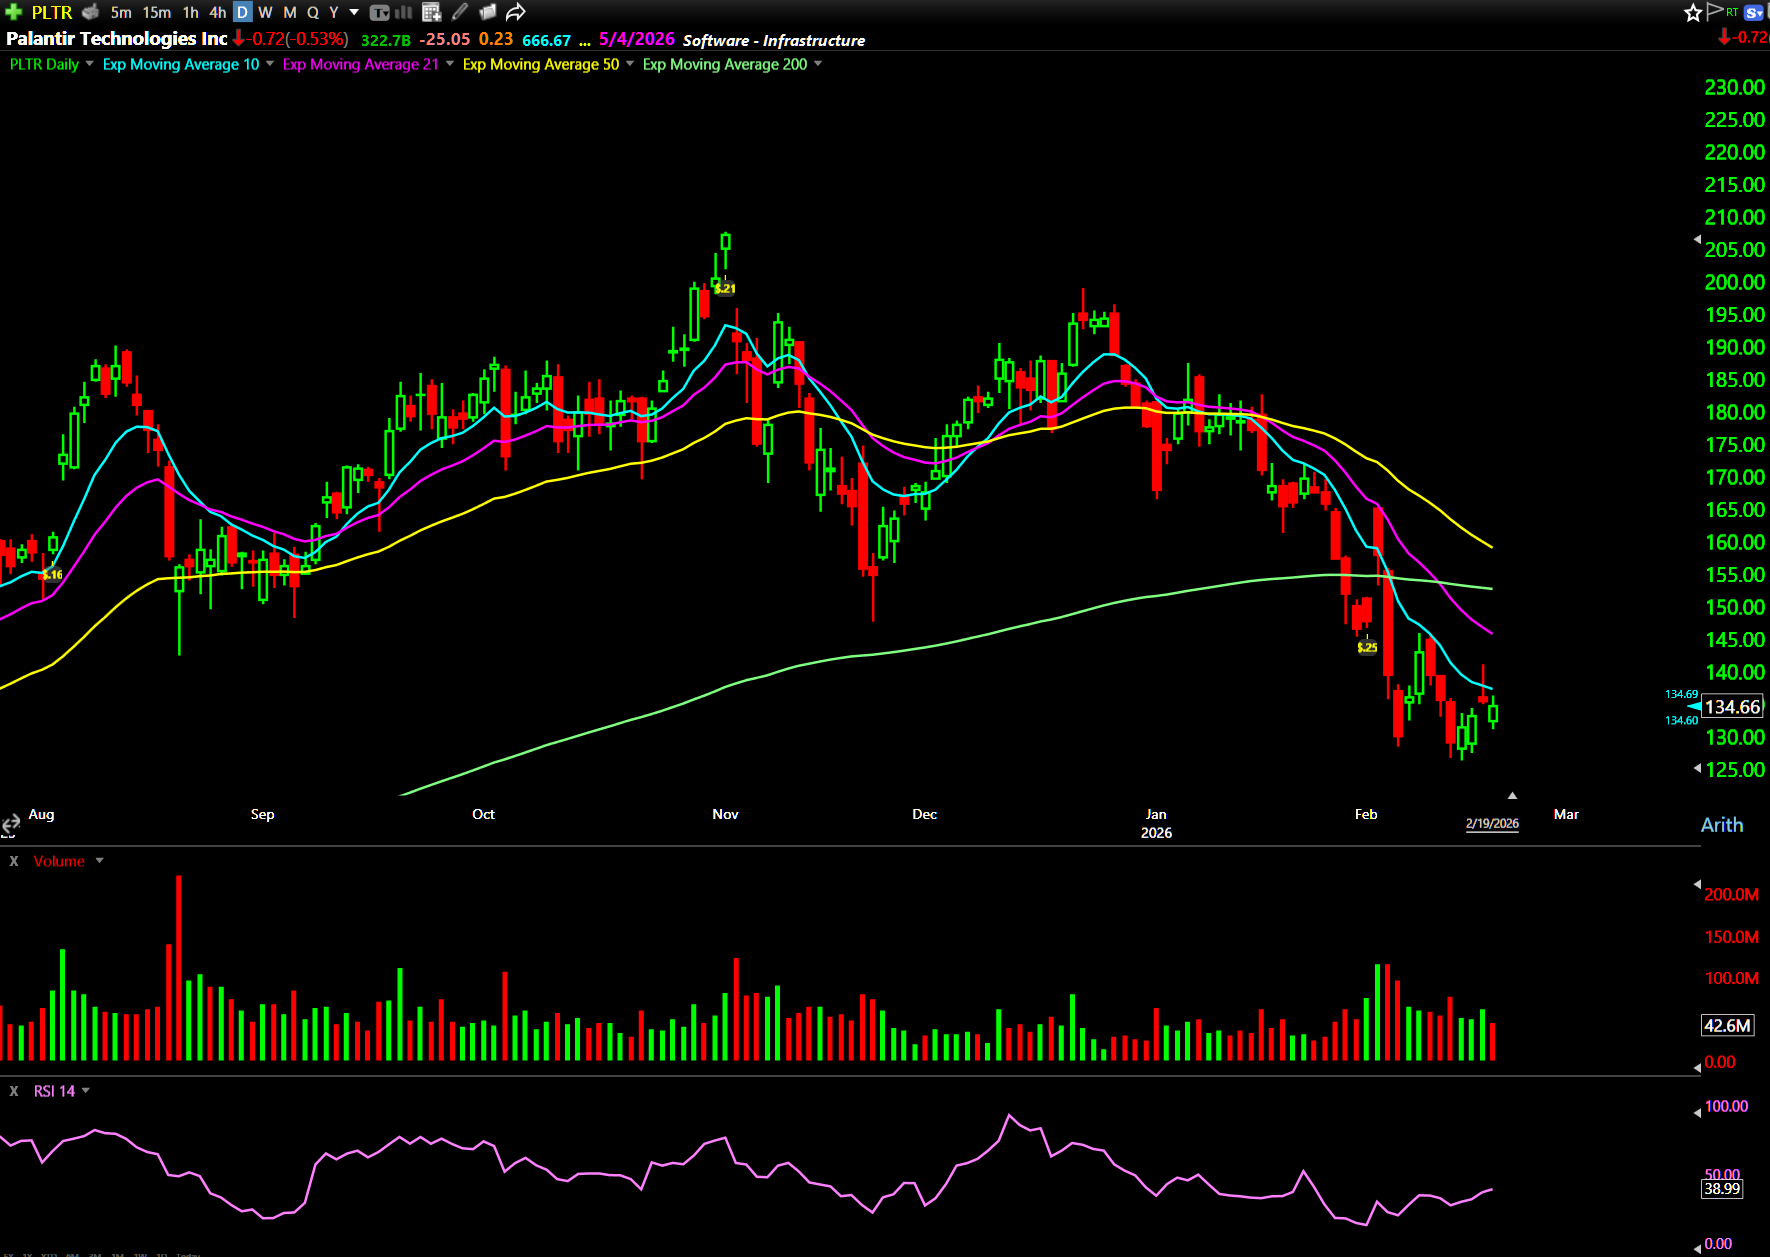
Task: Click the 2/19/2026 date marker on time axis
Action: click(x=1491, y=824)
